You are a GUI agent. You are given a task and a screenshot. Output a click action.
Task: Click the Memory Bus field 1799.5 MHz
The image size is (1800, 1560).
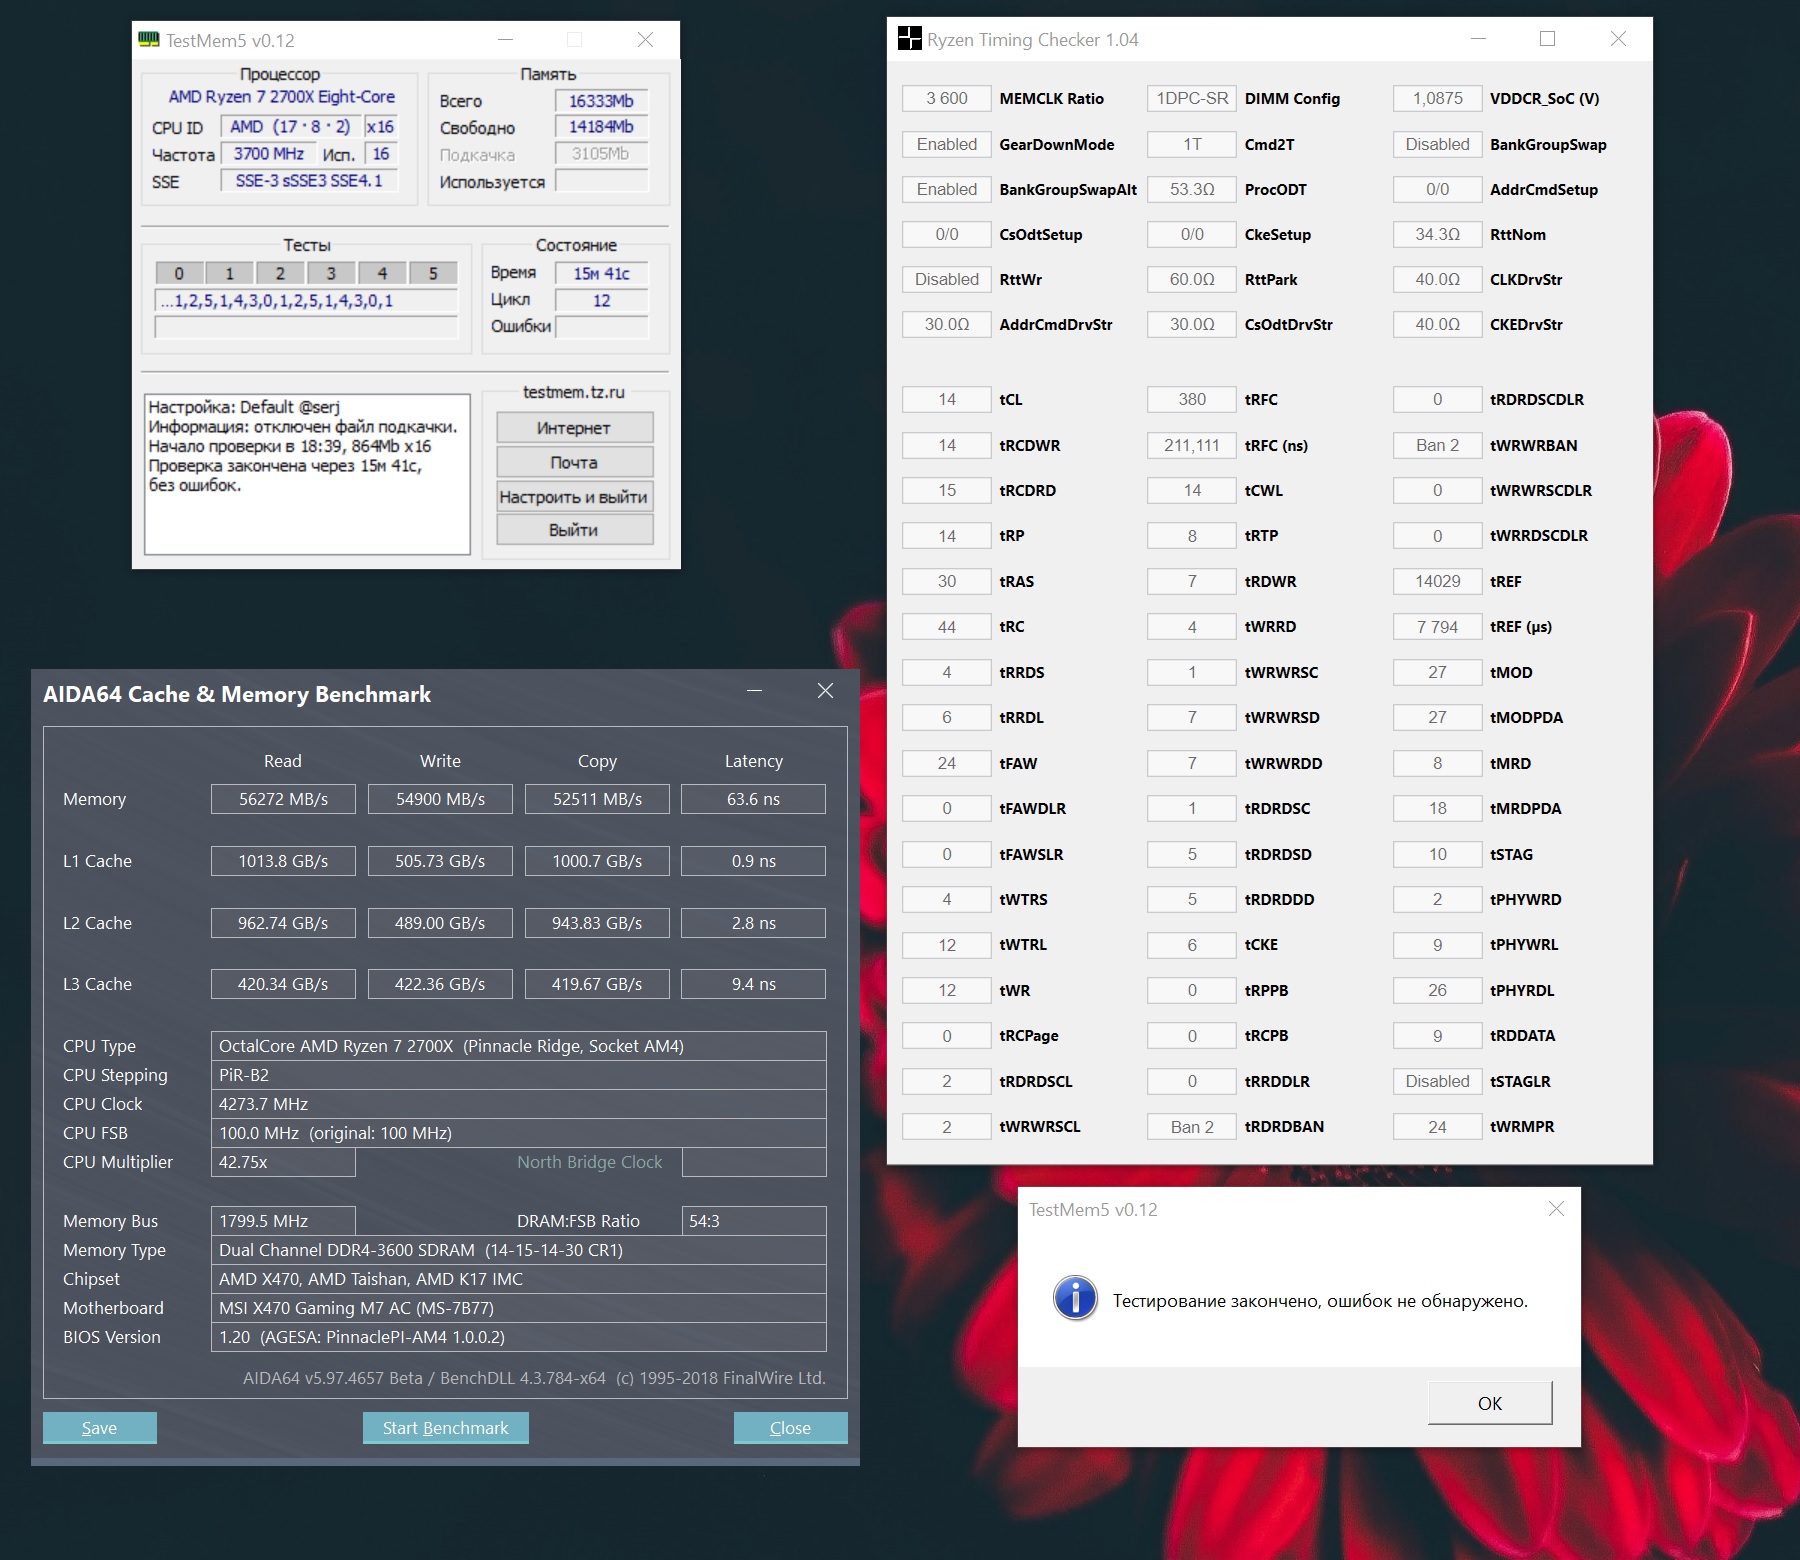pos(283,1221)
